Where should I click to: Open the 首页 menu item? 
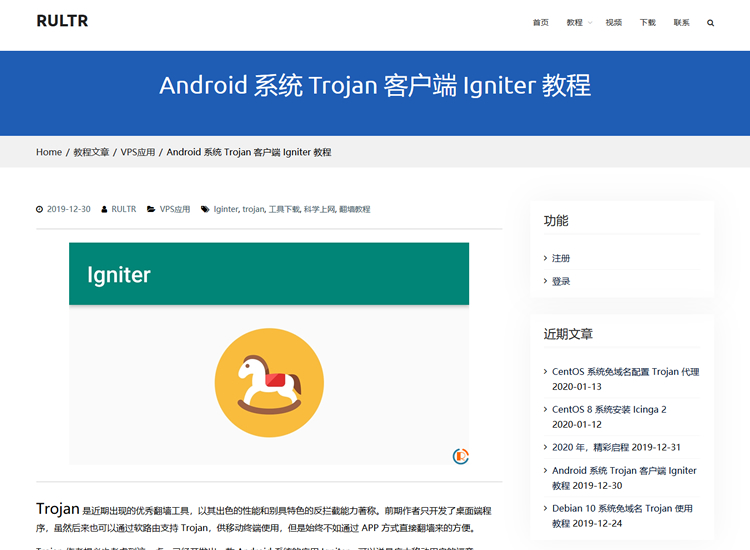(x=540, y=22)
